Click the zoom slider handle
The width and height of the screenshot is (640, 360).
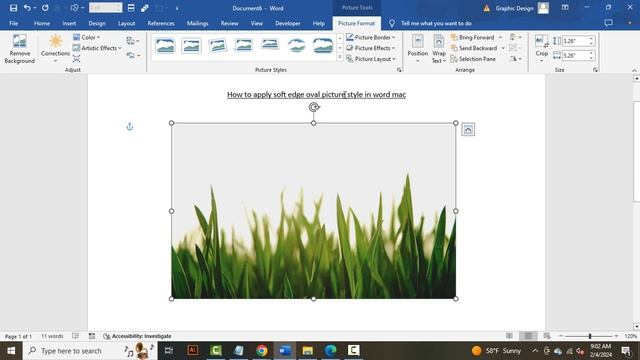point(590,336)
